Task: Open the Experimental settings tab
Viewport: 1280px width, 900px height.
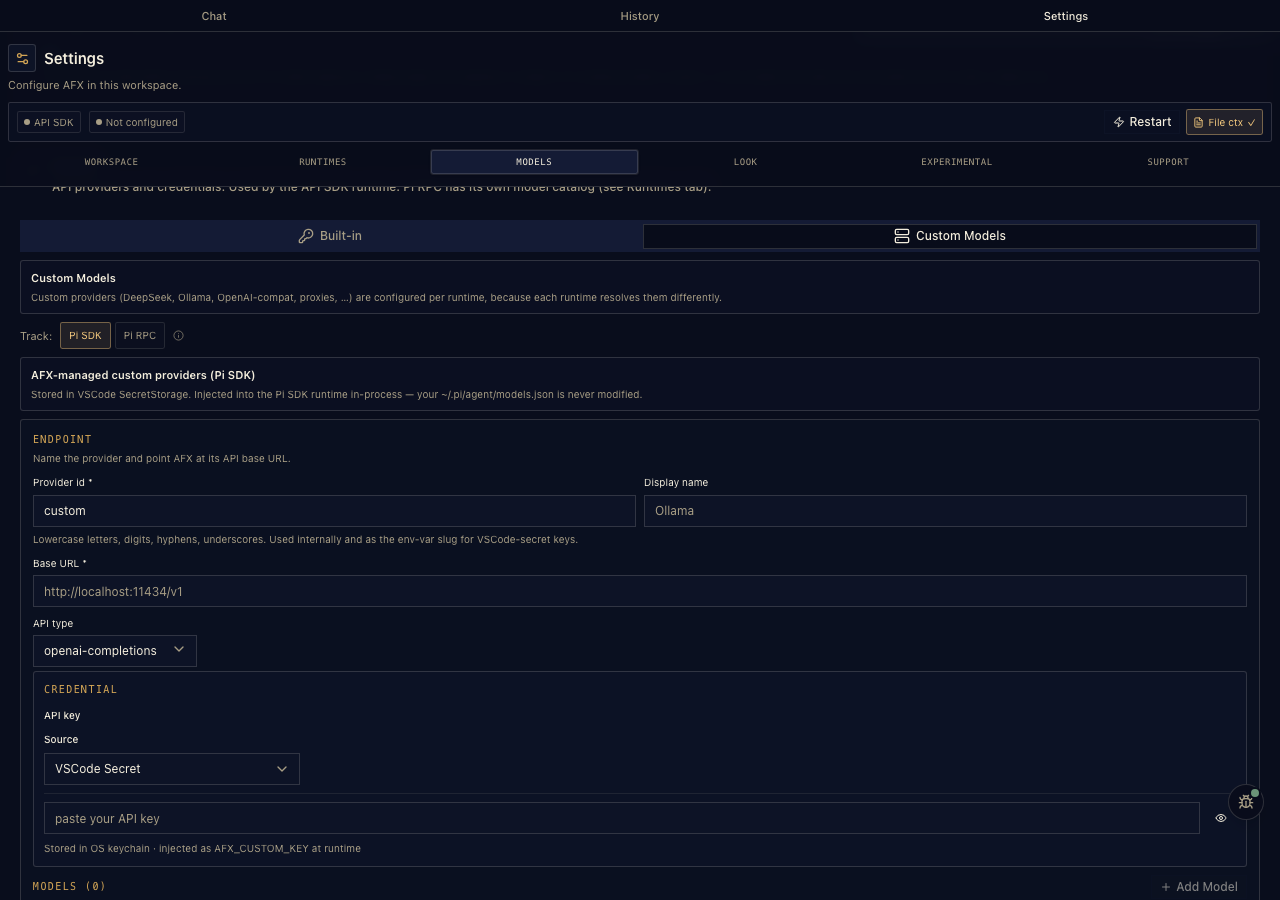Action: [x=957, y=162]
